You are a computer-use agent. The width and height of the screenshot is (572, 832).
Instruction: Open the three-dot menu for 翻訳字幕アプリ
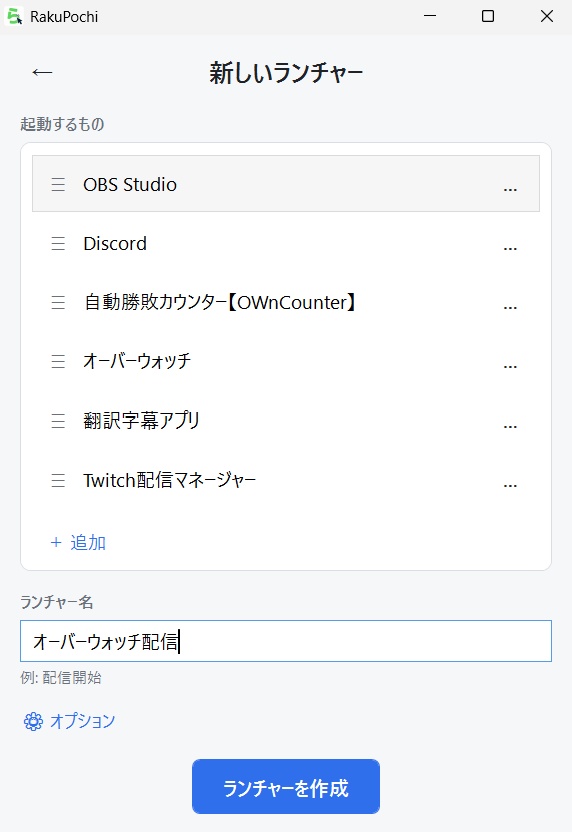point(510,426)
